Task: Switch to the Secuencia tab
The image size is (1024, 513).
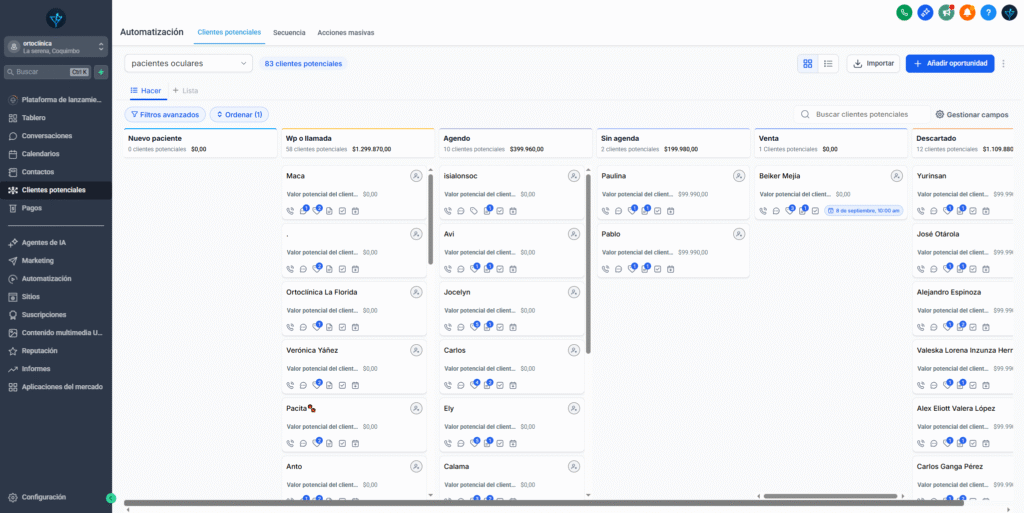Action: (x=289, y=32)
